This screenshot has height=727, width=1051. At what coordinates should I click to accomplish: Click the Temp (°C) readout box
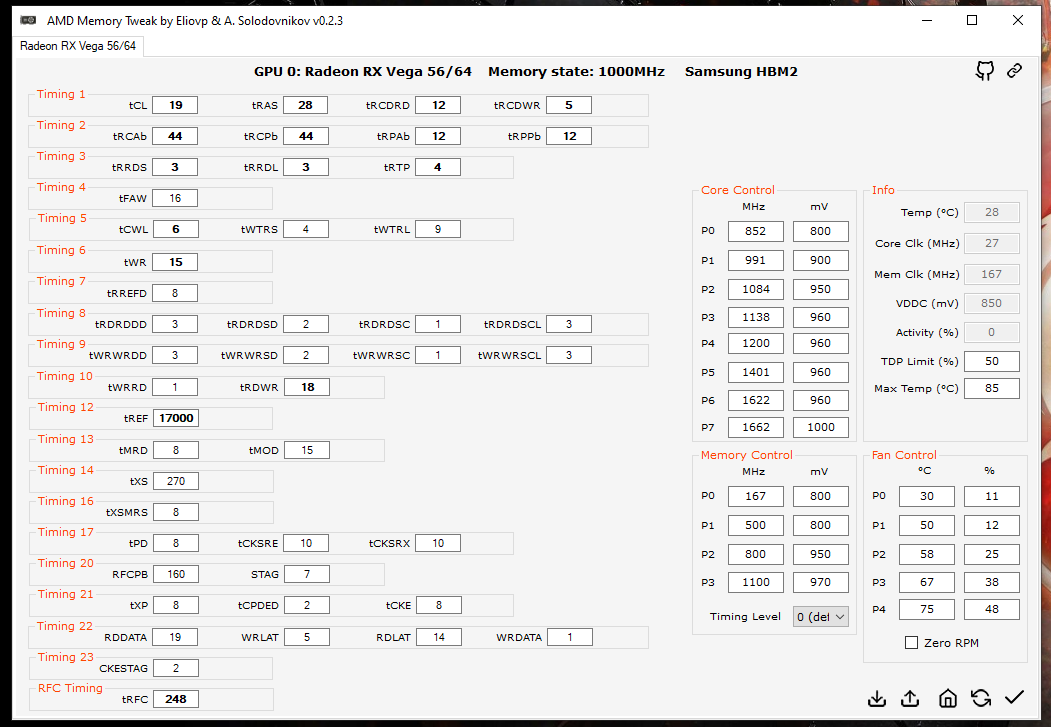click(x=992, y=212)
